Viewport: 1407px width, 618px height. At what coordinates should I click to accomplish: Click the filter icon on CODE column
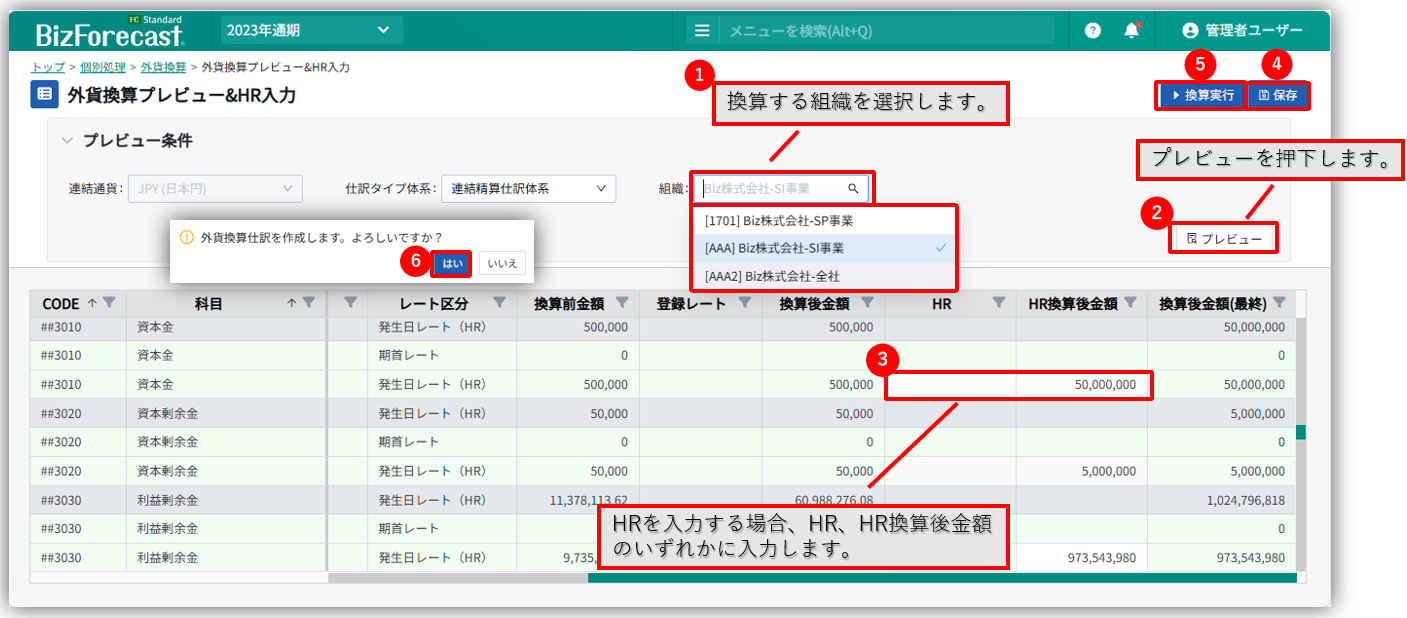(x=110, y=303)
